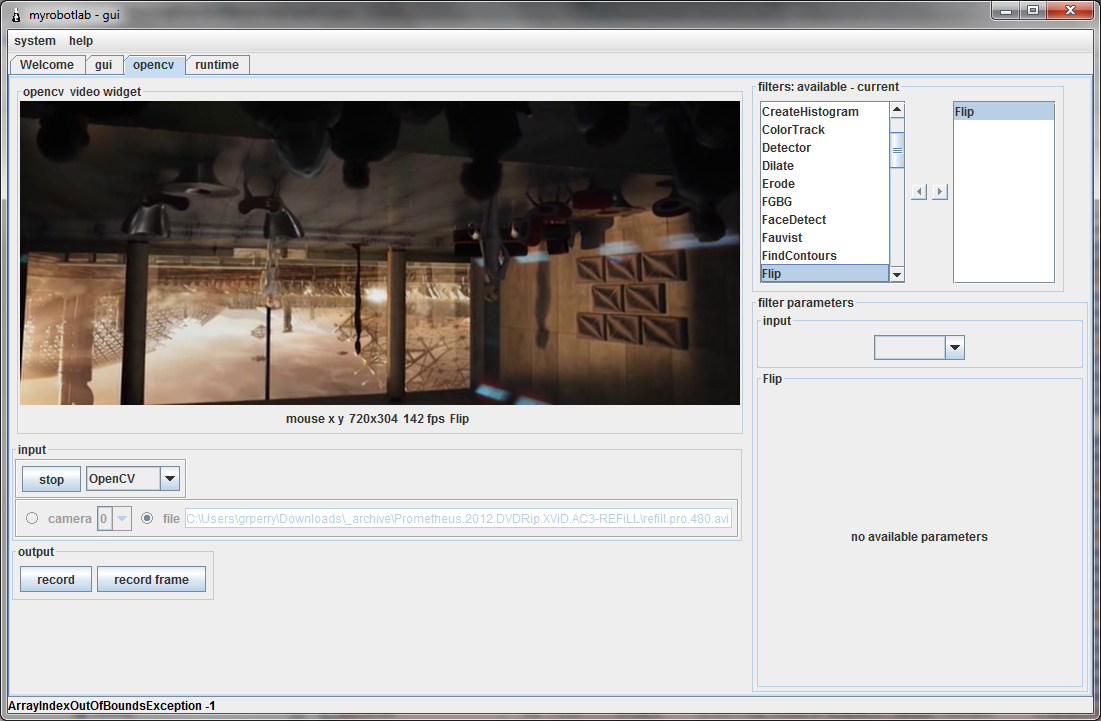Click filter list scroll up arrow

pos(897,110)
